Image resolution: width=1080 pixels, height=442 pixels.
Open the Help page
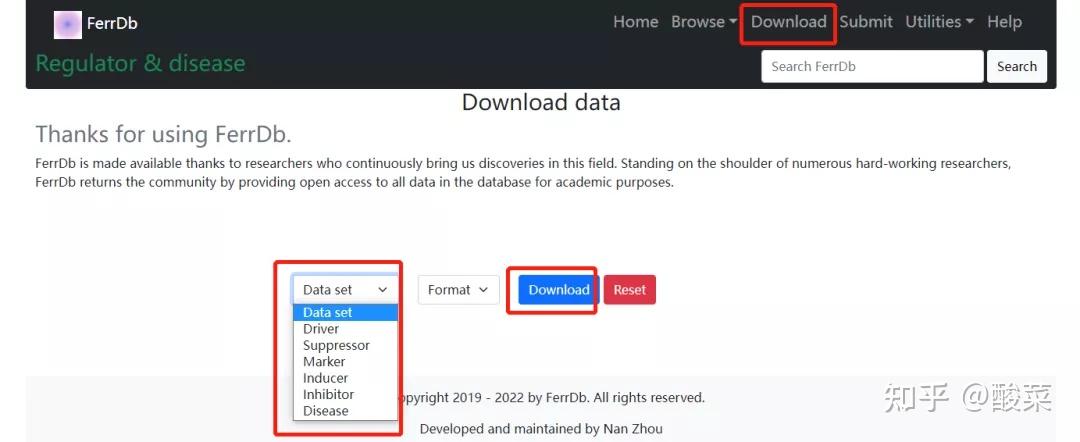[1004, 22]
